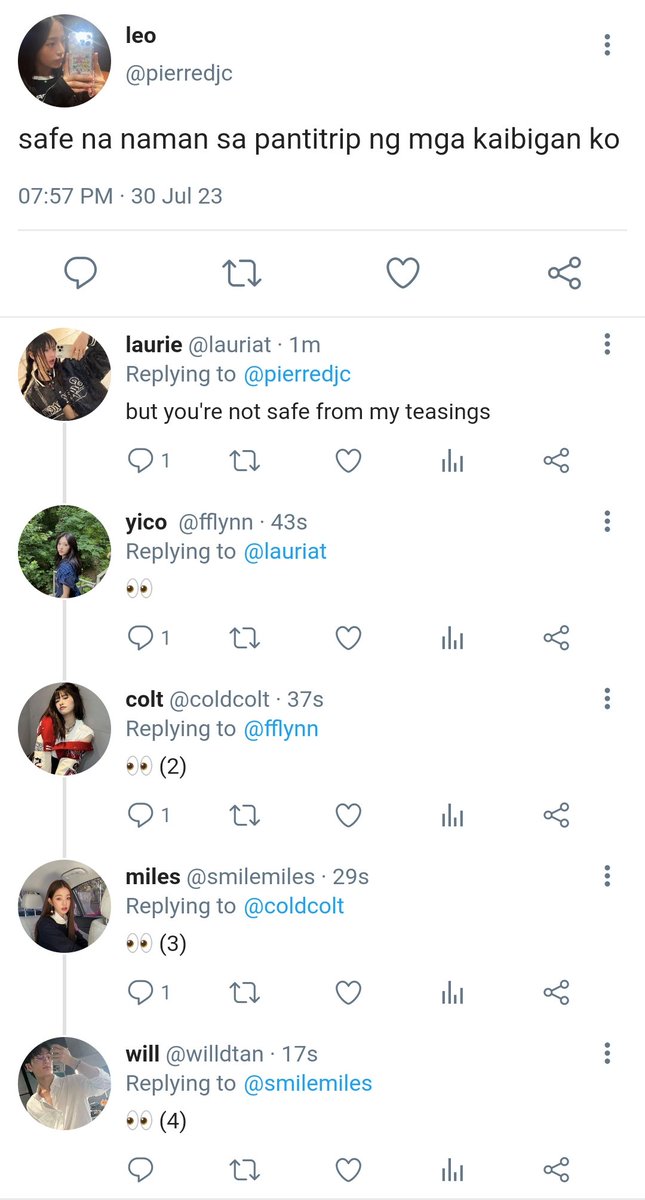This screenshot has width=645, height=1200.
Task: Open three-dot menu on miles's reply
Action: (607, 876)
